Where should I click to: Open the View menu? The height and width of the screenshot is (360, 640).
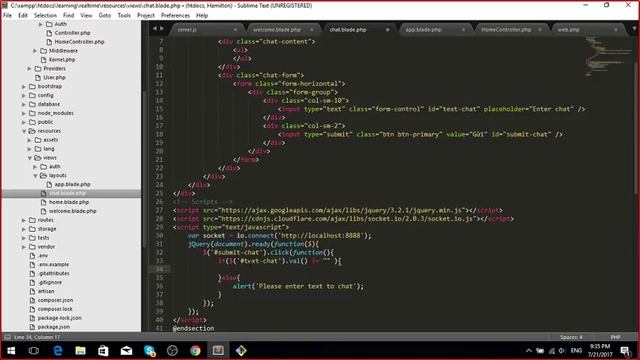(x=86, y=16)
